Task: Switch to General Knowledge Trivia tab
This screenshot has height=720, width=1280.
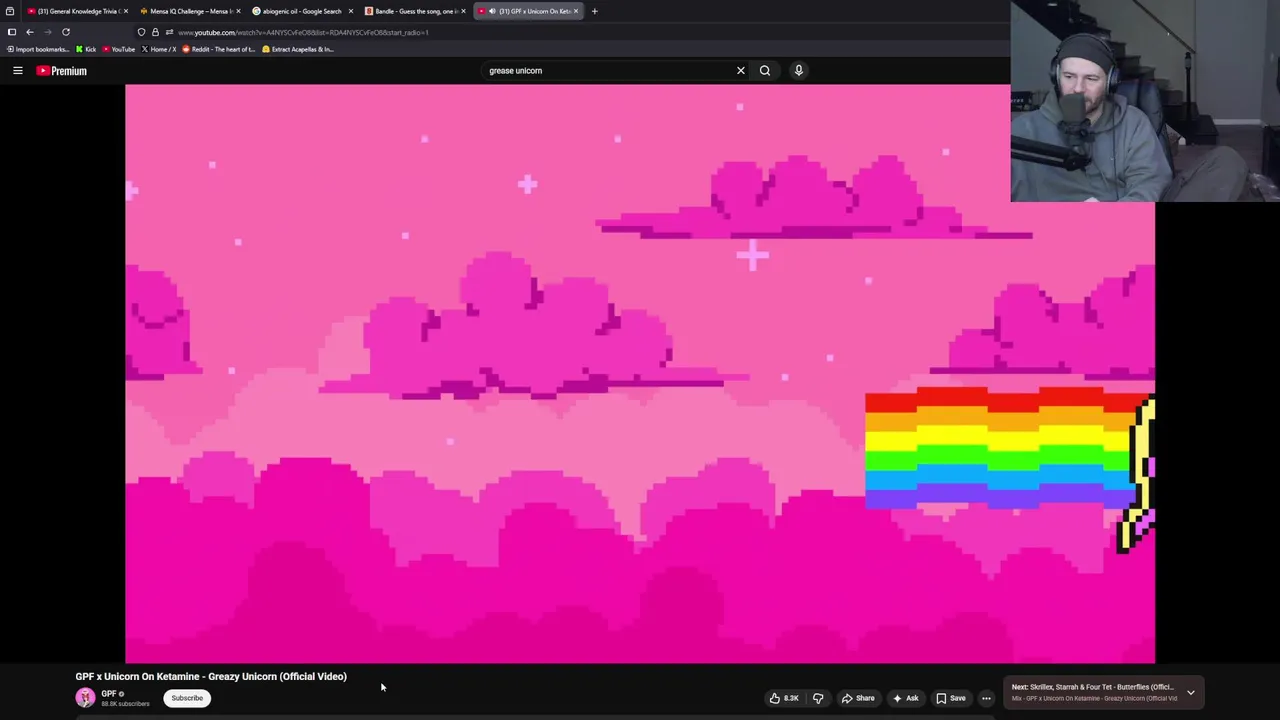Action: coord(76,11)
